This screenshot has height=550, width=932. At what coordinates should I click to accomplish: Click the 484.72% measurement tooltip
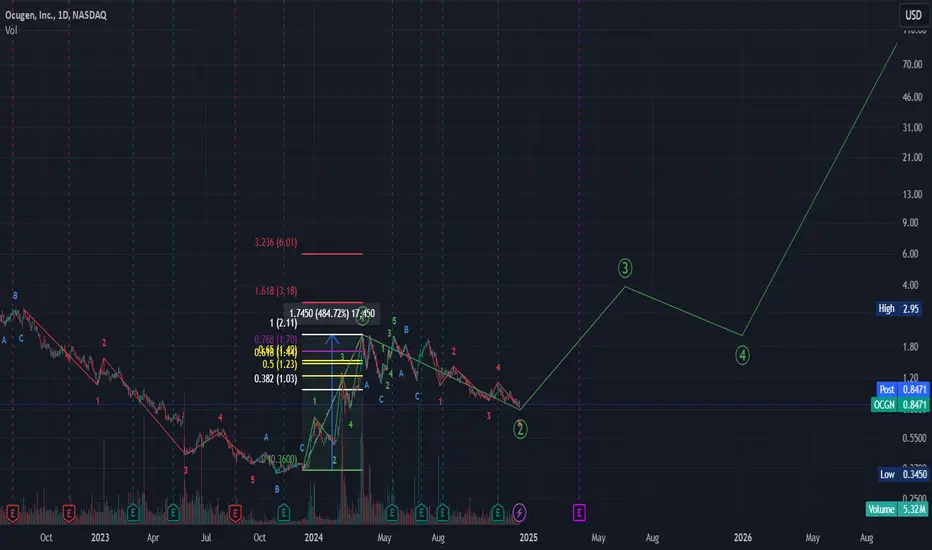click(x=332, y=313)
